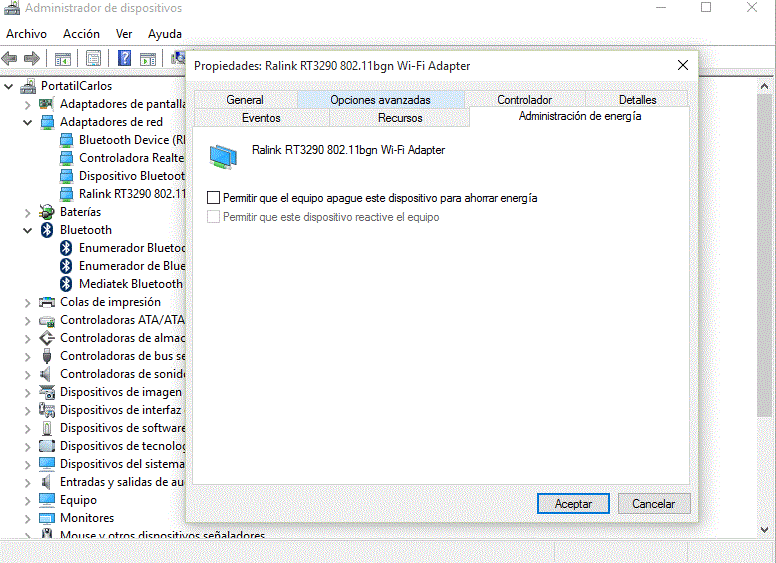The image size is (776, 563).
Task: Click the Aceptar button
Action: (573, 504)
